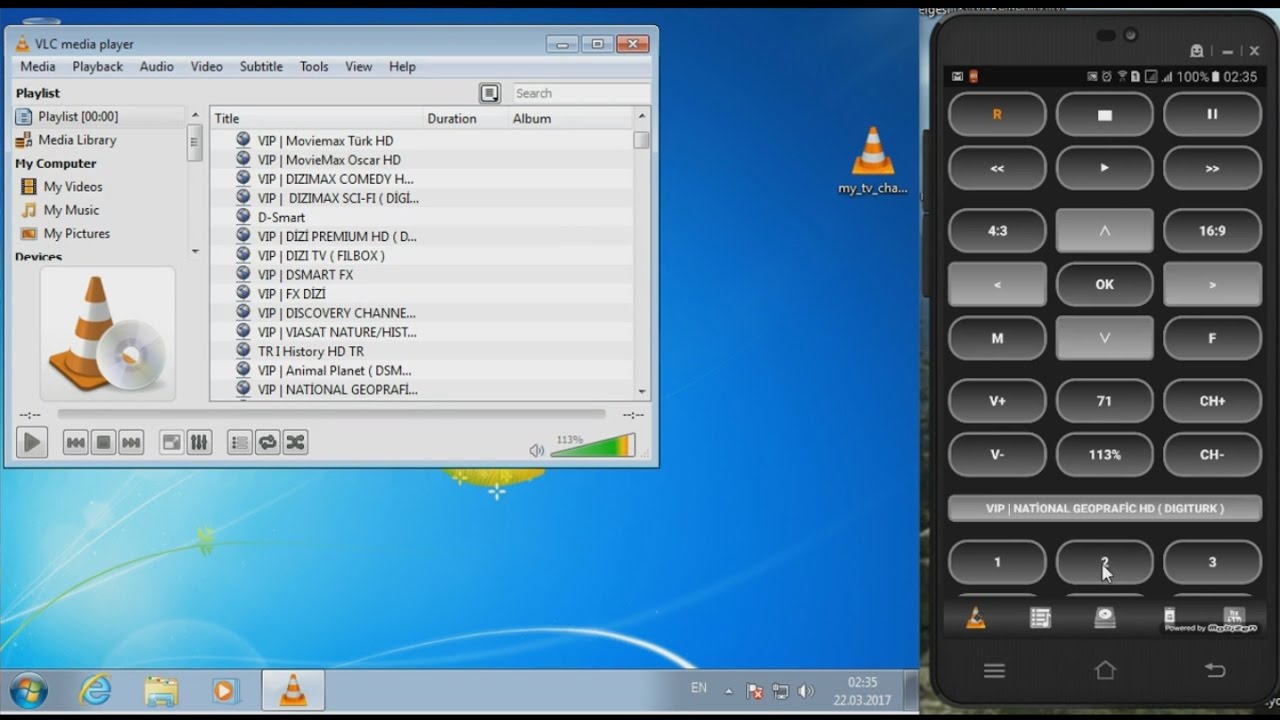
Task: Skip to previous media in VLC
Action: pos(75,442)
